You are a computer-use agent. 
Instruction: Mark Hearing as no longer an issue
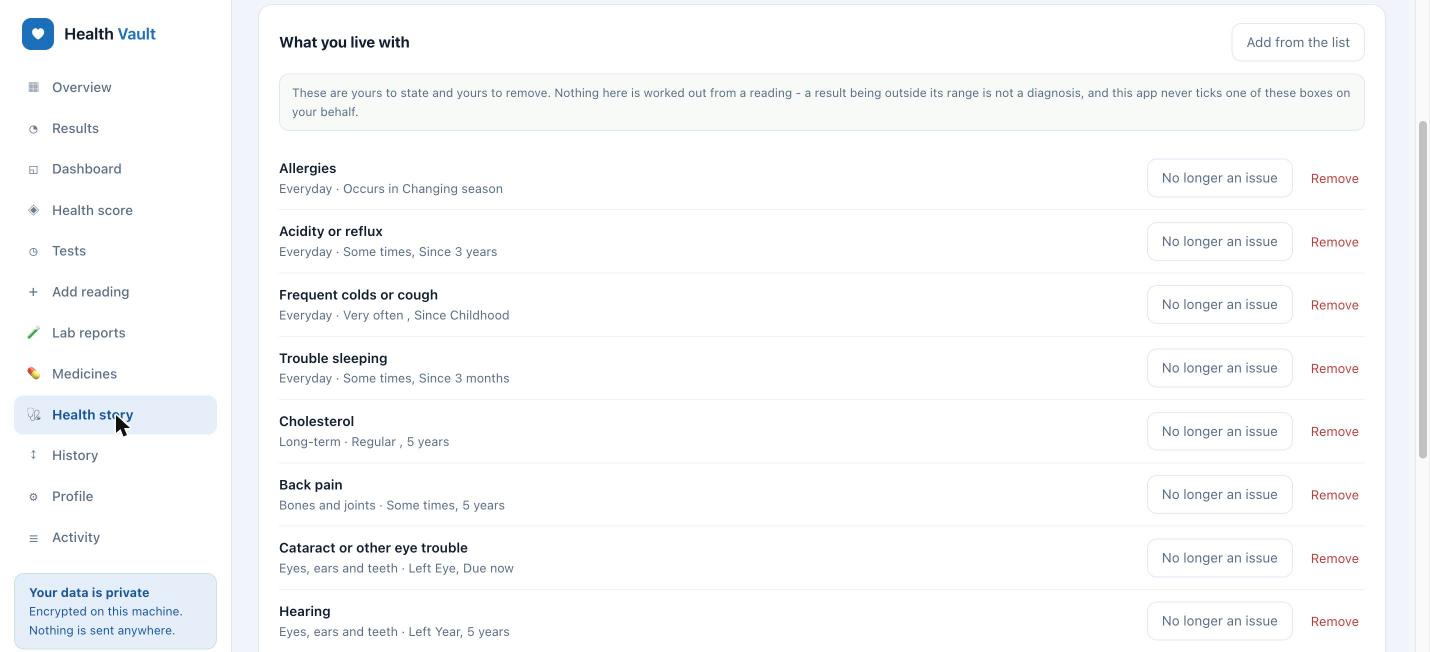tap(1219, 621)
